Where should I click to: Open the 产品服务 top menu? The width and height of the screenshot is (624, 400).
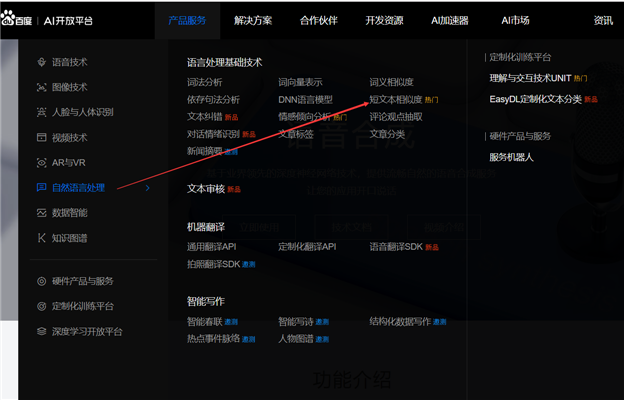(x=187, y=20)
